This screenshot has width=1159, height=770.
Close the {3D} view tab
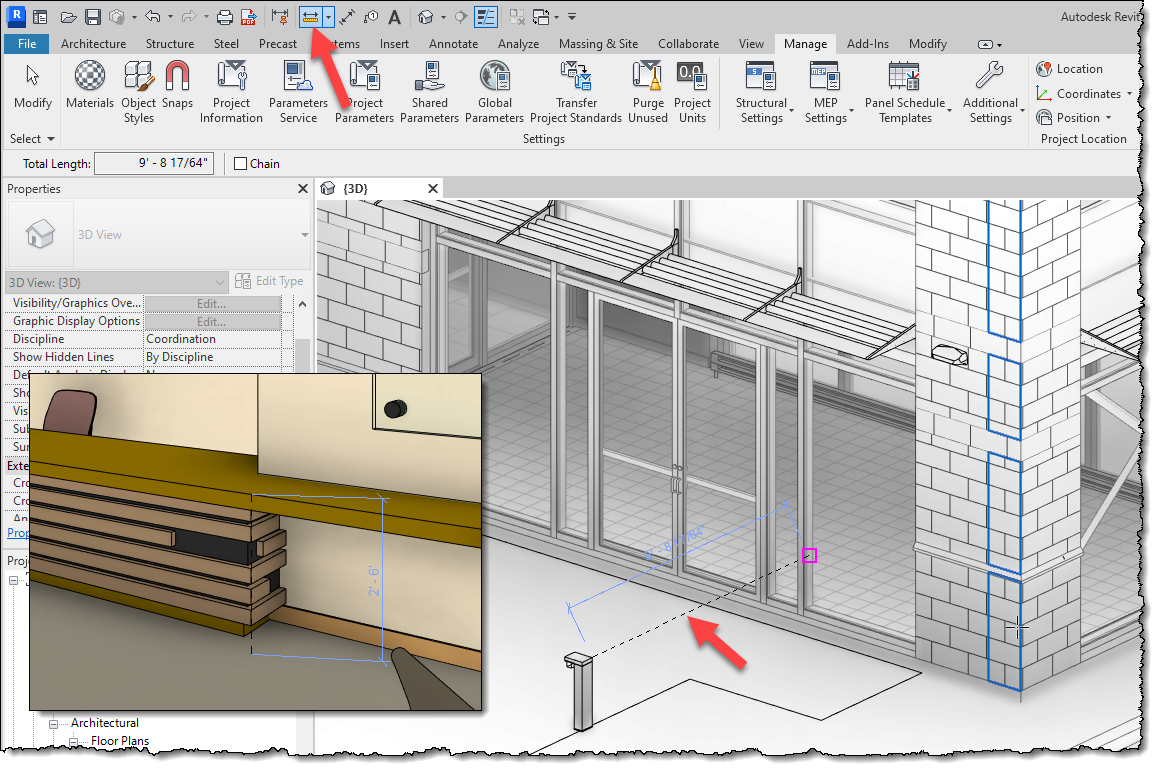tap(433, 188)
